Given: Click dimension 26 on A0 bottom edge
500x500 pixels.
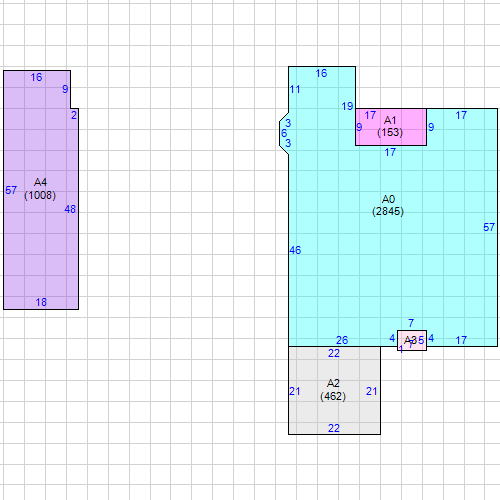Looking at the screenshot, I should [x=342, y=340].
